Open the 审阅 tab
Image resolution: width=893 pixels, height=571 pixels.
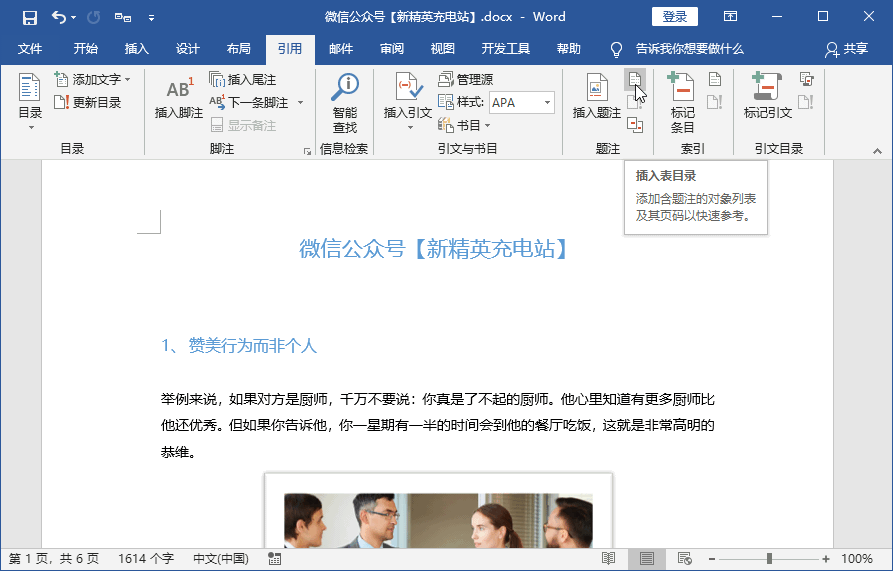click(x=392, y=49)
